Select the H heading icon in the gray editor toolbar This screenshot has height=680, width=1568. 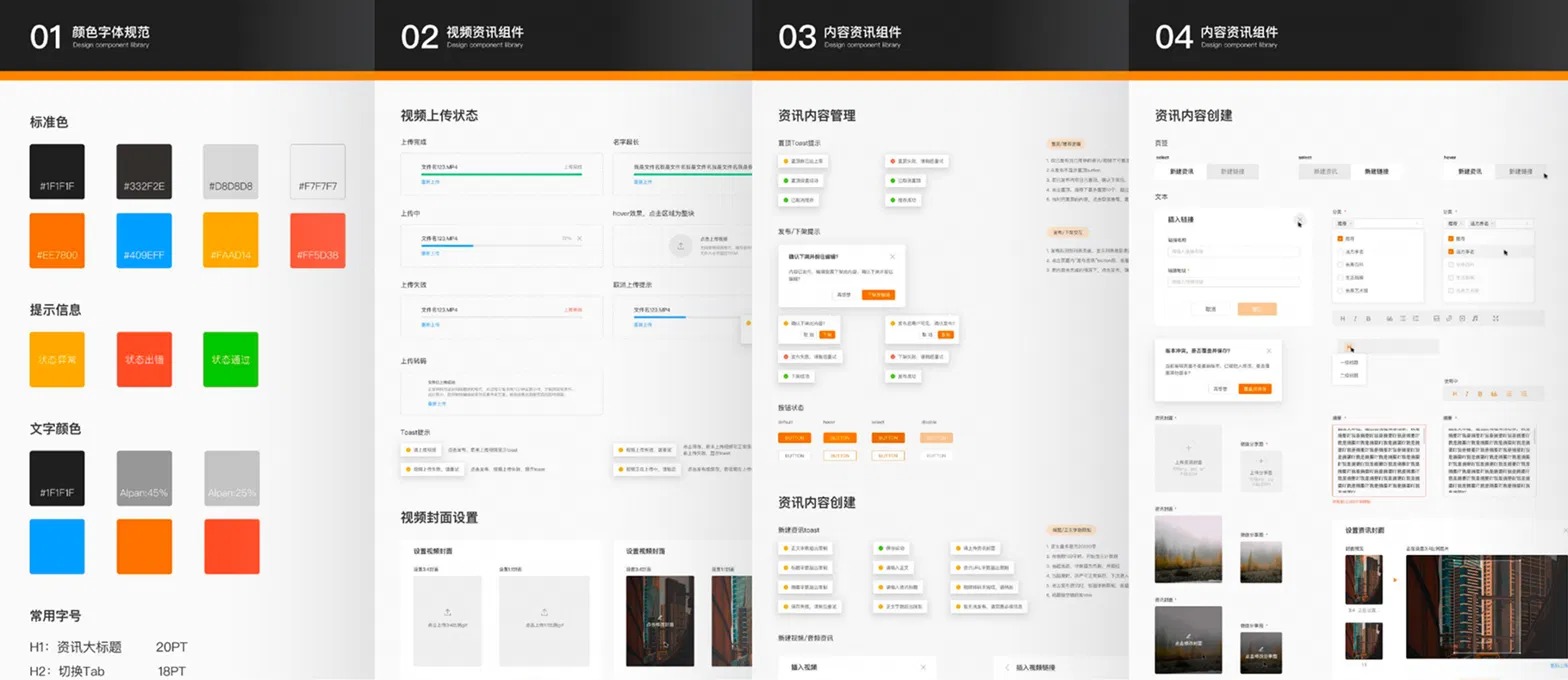coord(1341,318)
